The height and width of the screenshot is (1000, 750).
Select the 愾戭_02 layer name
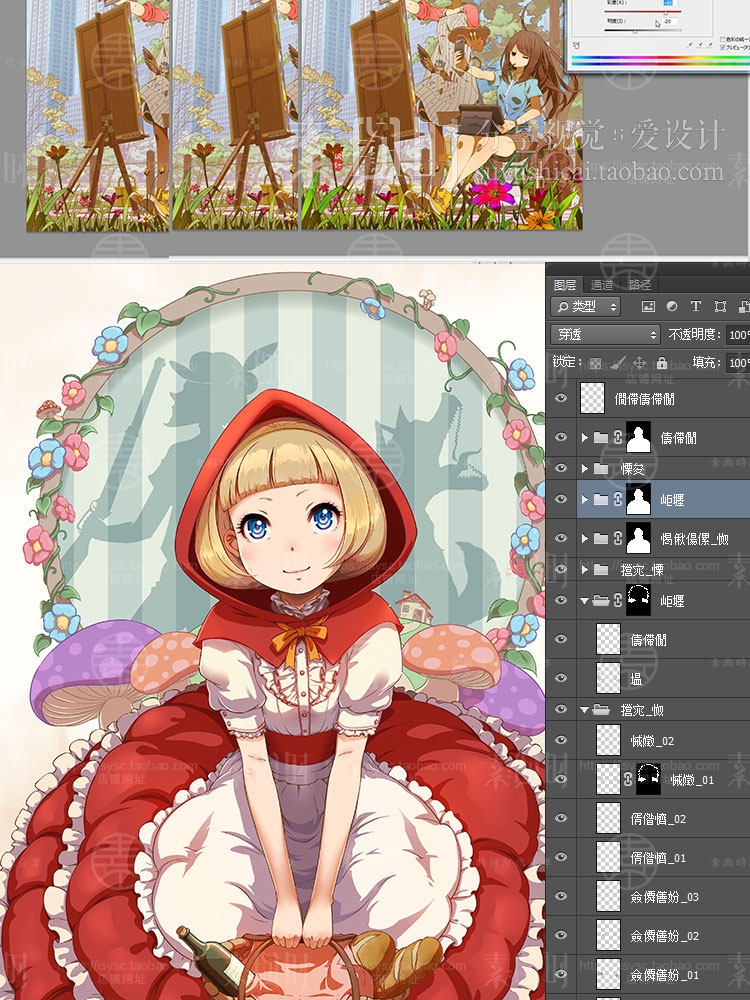(x=652, y=740)
